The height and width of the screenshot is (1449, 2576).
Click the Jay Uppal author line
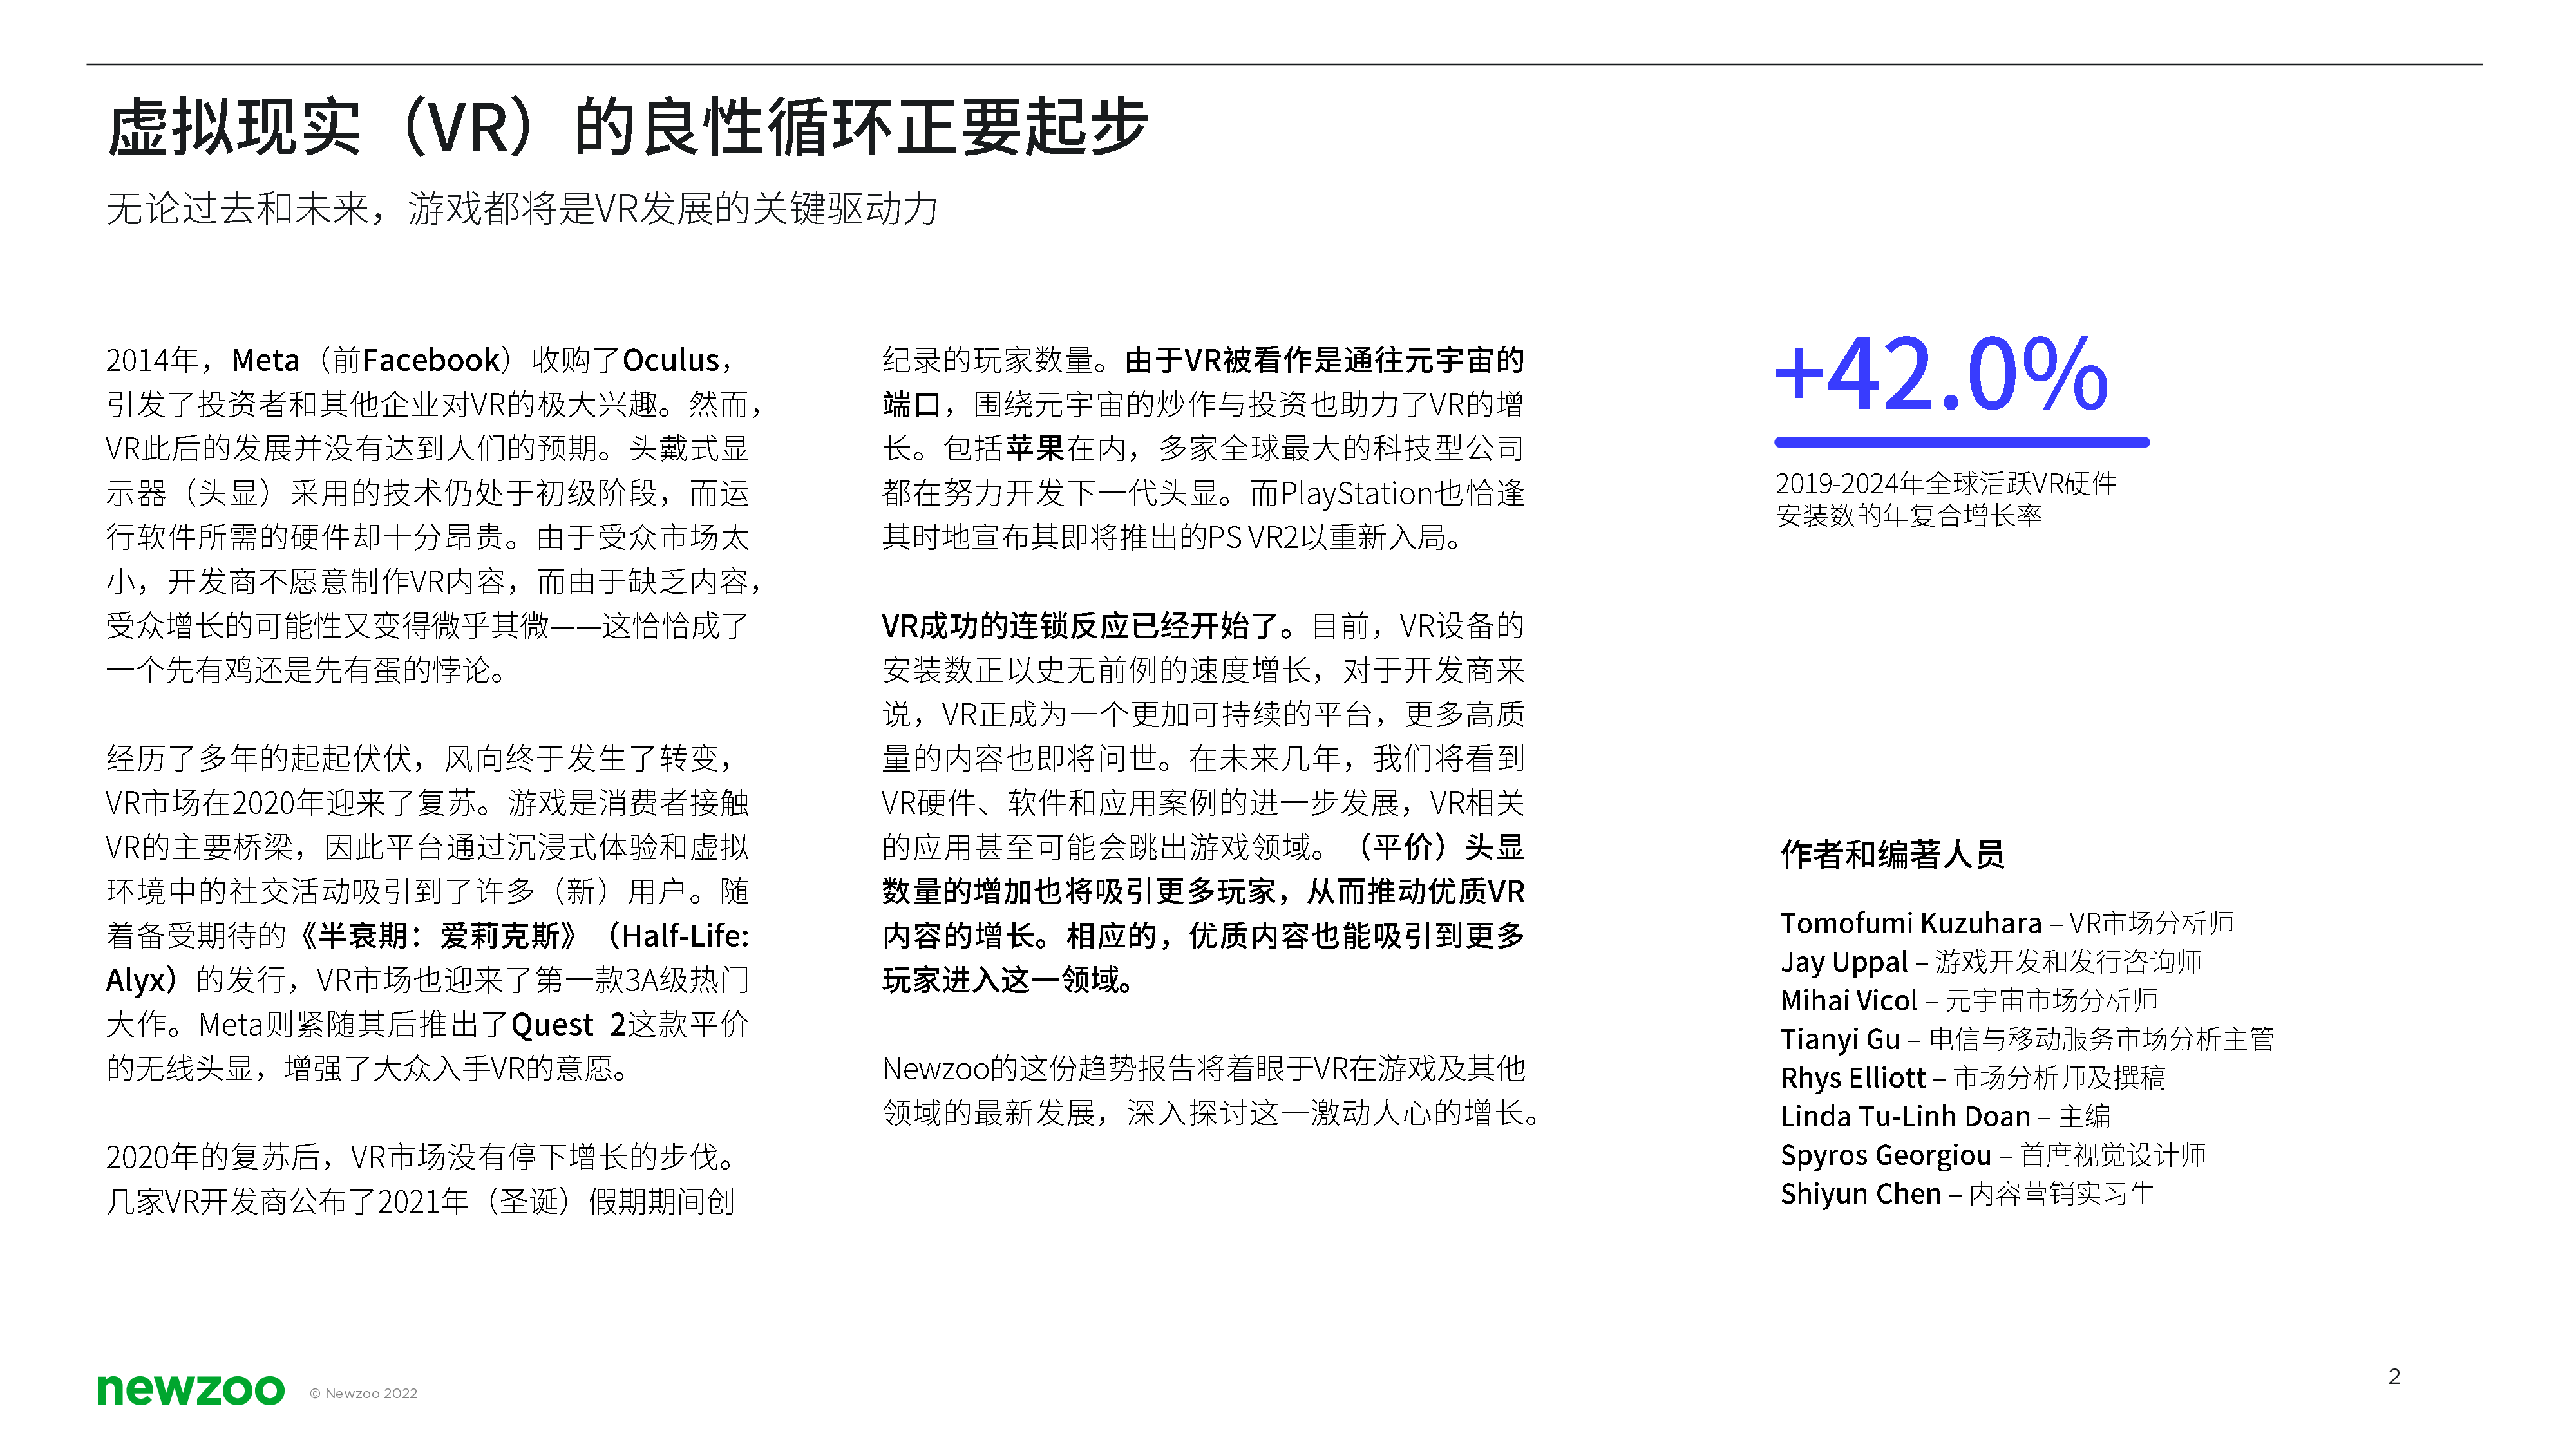1991,962
